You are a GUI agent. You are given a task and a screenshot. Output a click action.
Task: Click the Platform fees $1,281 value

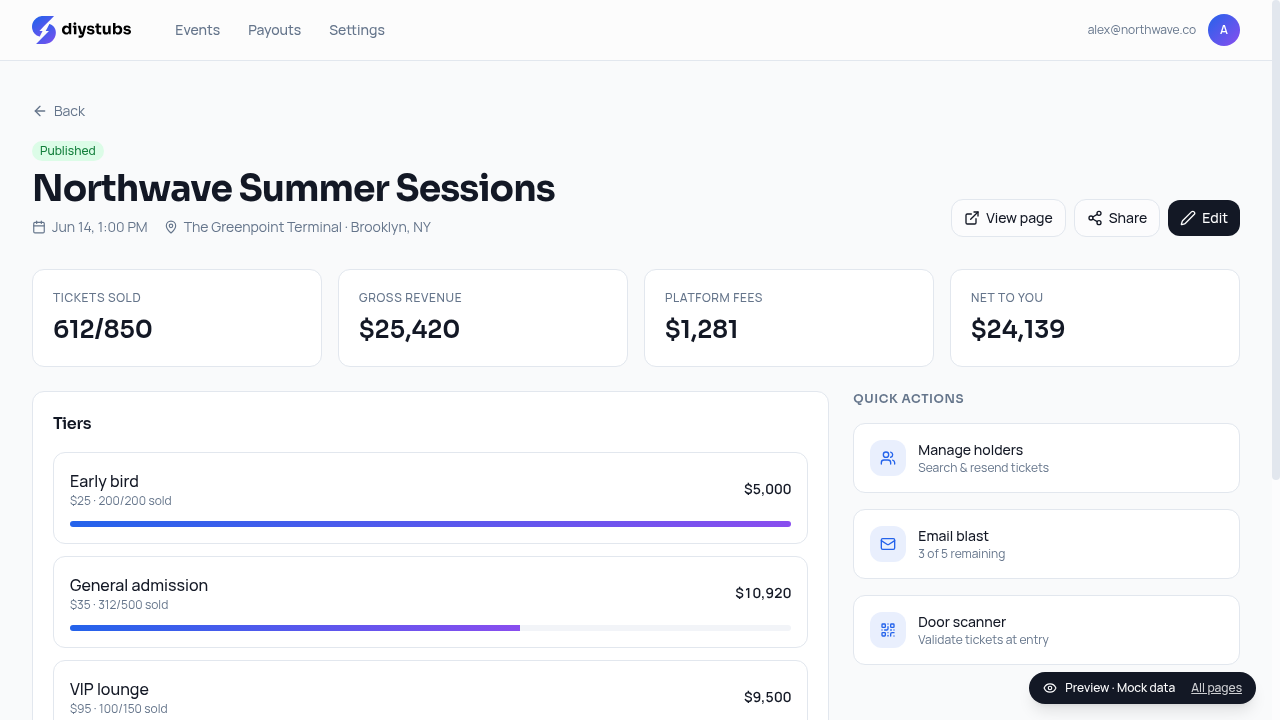pos(701,329)
